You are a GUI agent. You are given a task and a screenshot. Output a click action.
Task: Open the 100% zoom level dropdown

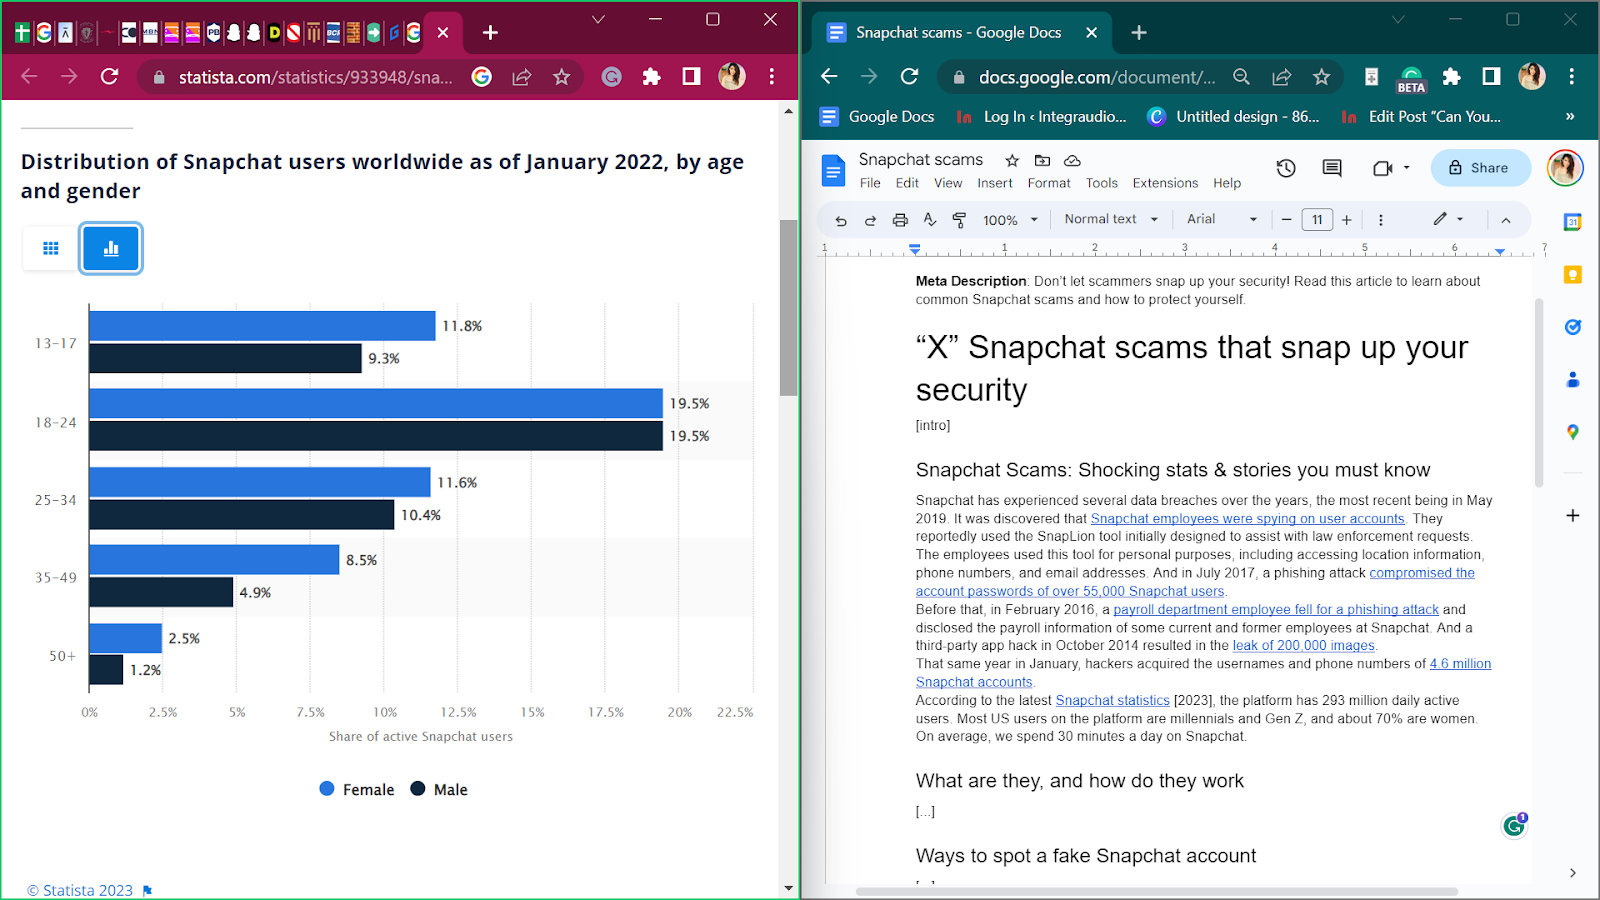pos(1008,219)
